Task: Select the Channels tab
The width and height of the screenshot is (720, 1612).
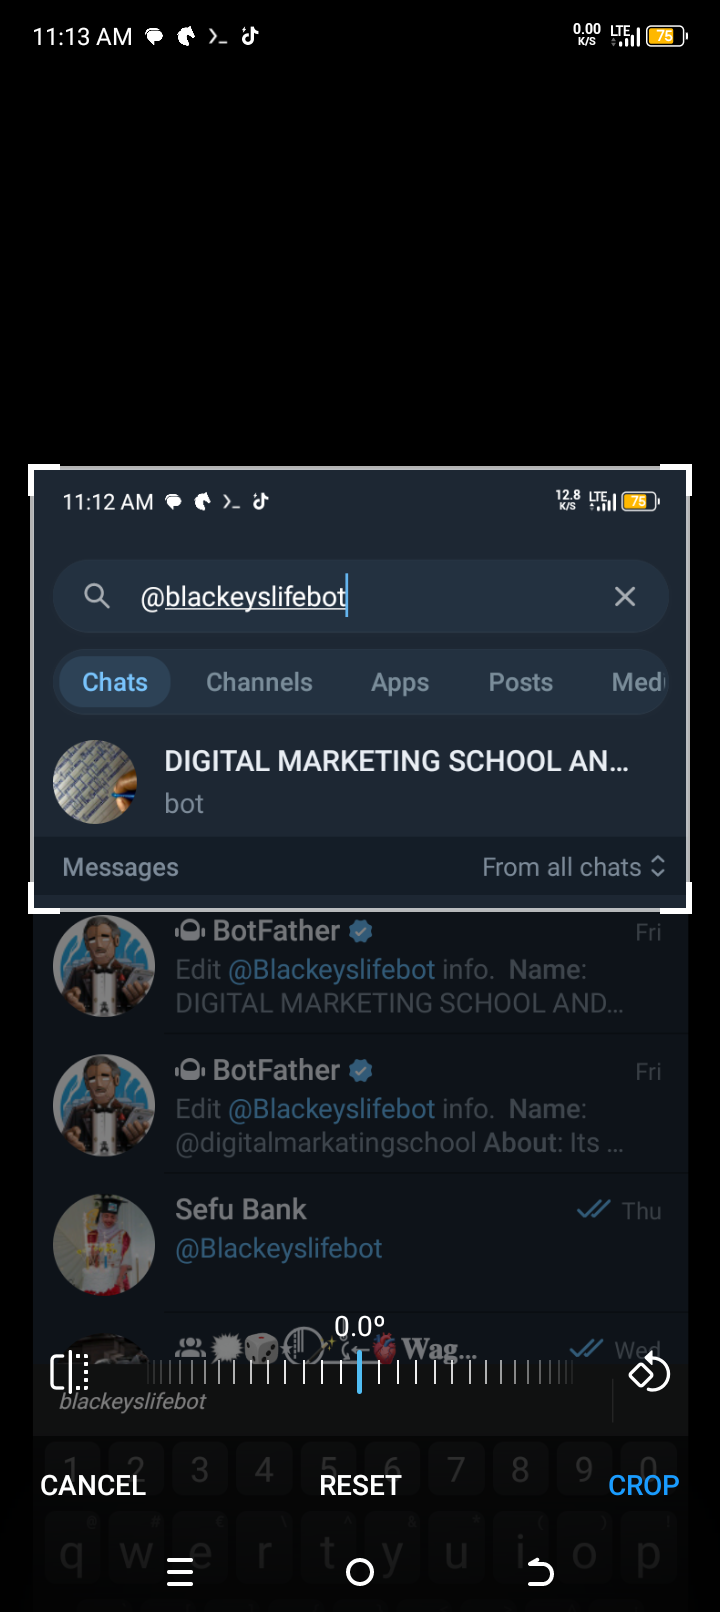Action: point(259,682)
